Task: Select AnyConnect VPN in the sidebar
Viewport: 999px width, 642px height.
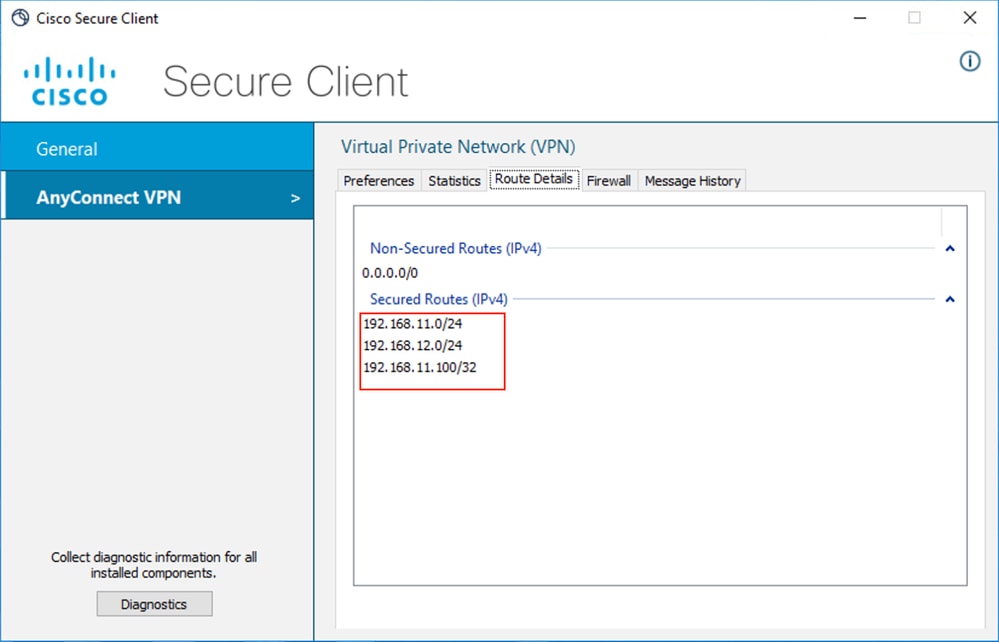Action: tap(157, 197)
